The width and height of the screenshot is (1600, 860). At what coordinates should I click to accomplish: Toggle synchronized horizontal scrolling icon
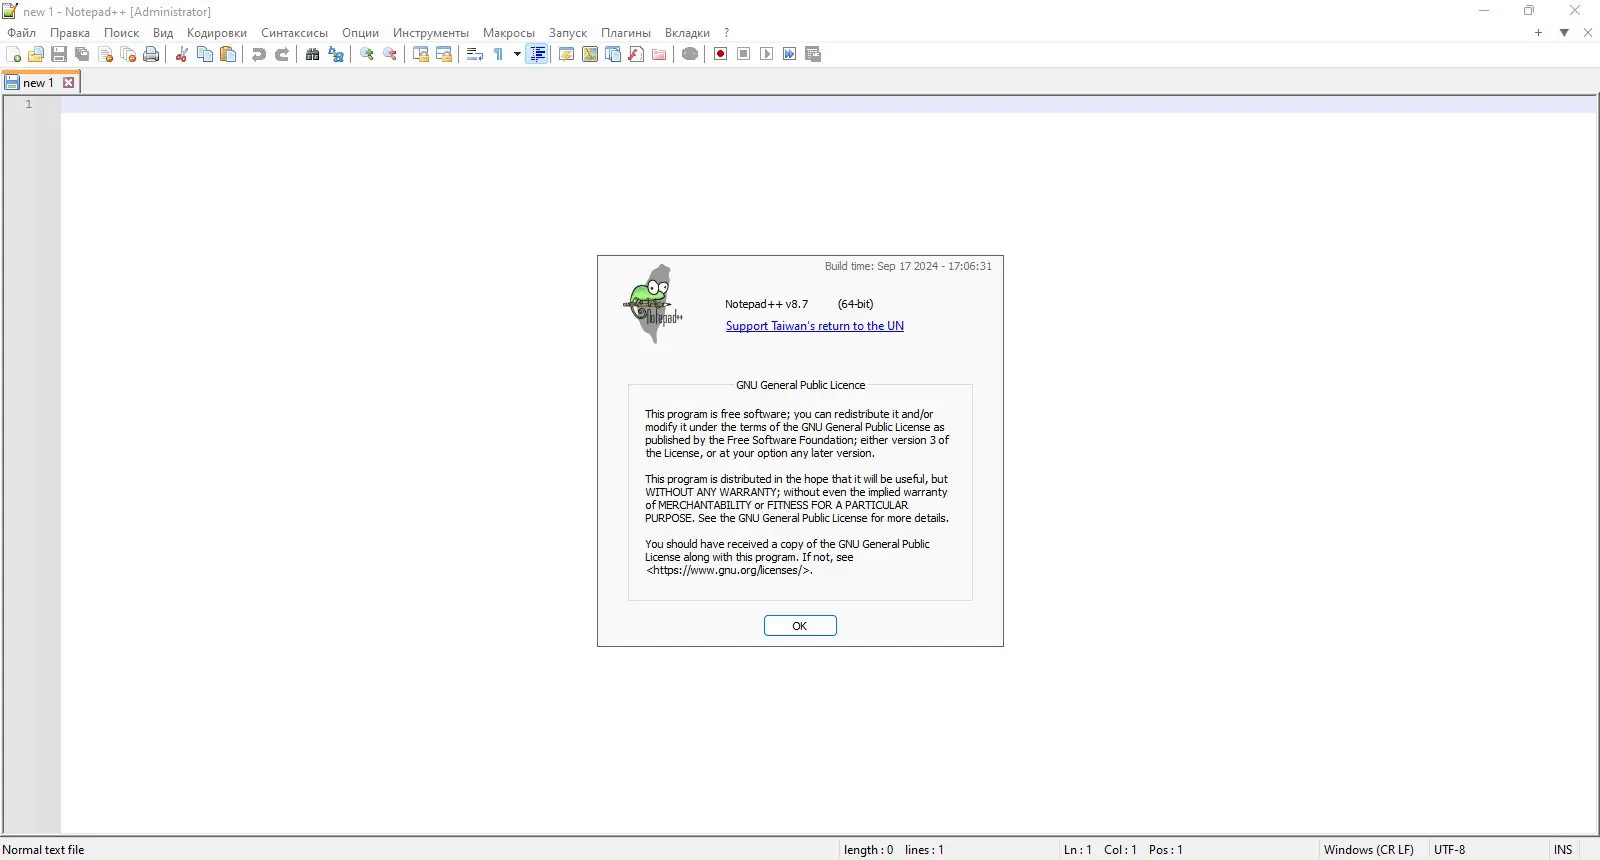(444, 54)
